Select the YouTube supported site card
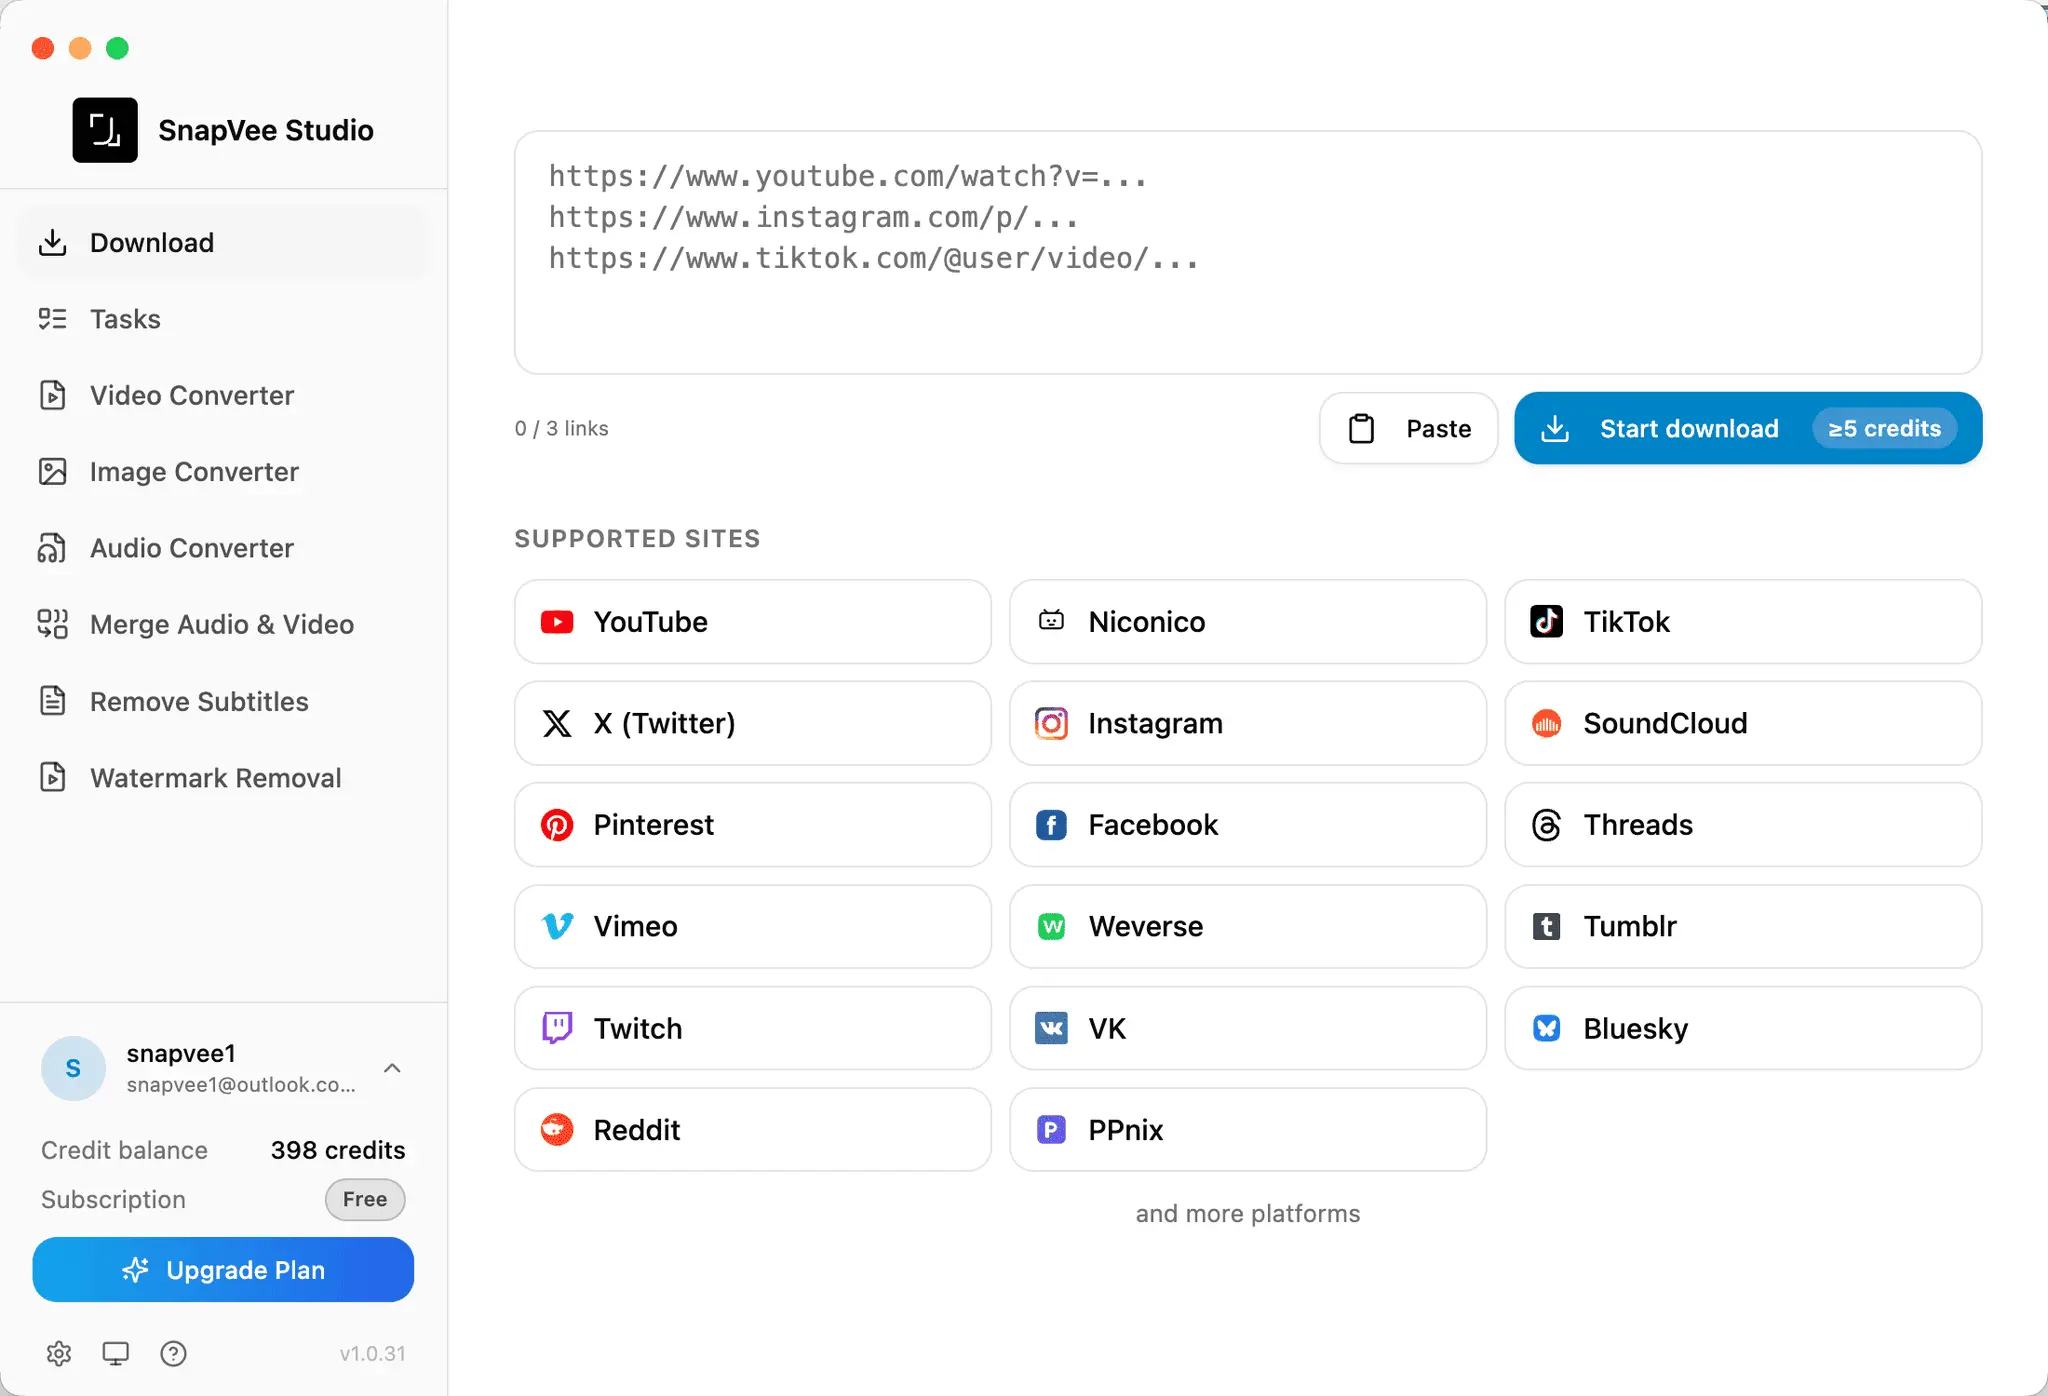Image resolution: width=2048 pixels, height=1396 pixels. click(x=753, y=622)
